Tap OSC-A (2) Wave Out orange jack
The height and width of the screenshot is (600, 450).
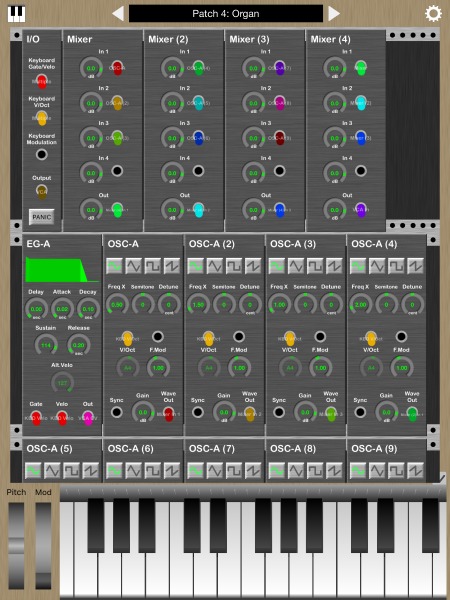pyautogui.click(x=249, y=414)
